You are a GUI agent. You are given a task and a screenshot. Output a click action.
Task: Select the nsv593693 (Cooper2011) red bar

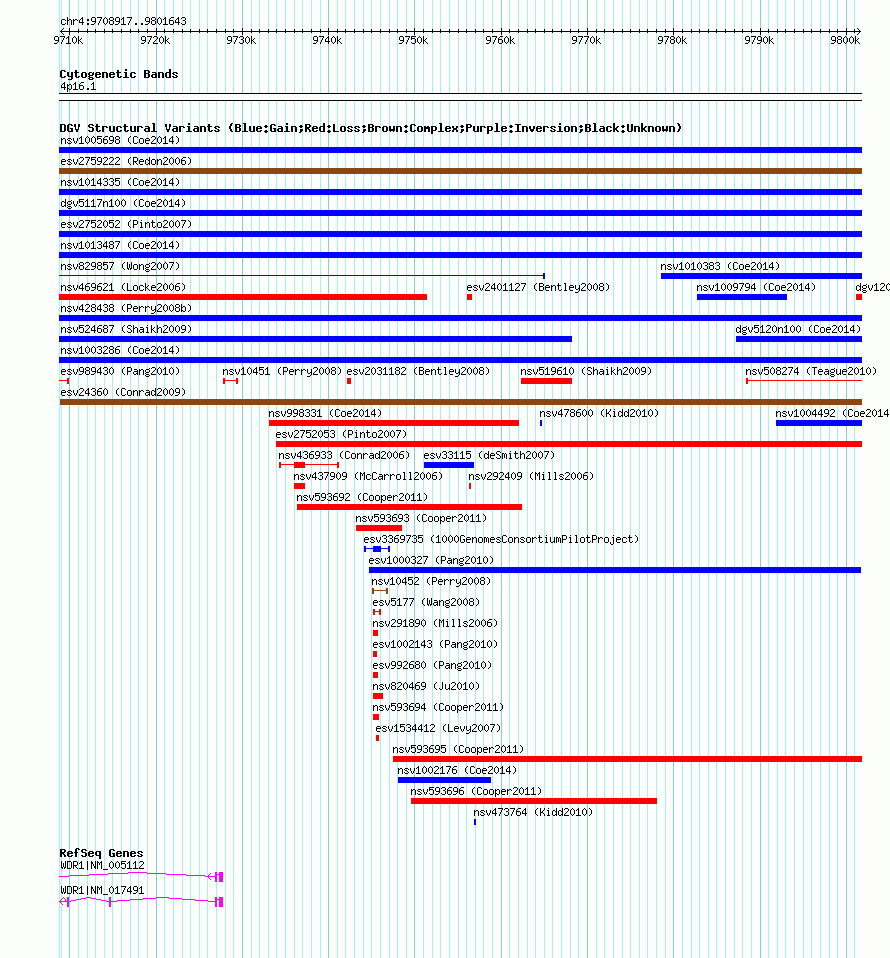379,528
